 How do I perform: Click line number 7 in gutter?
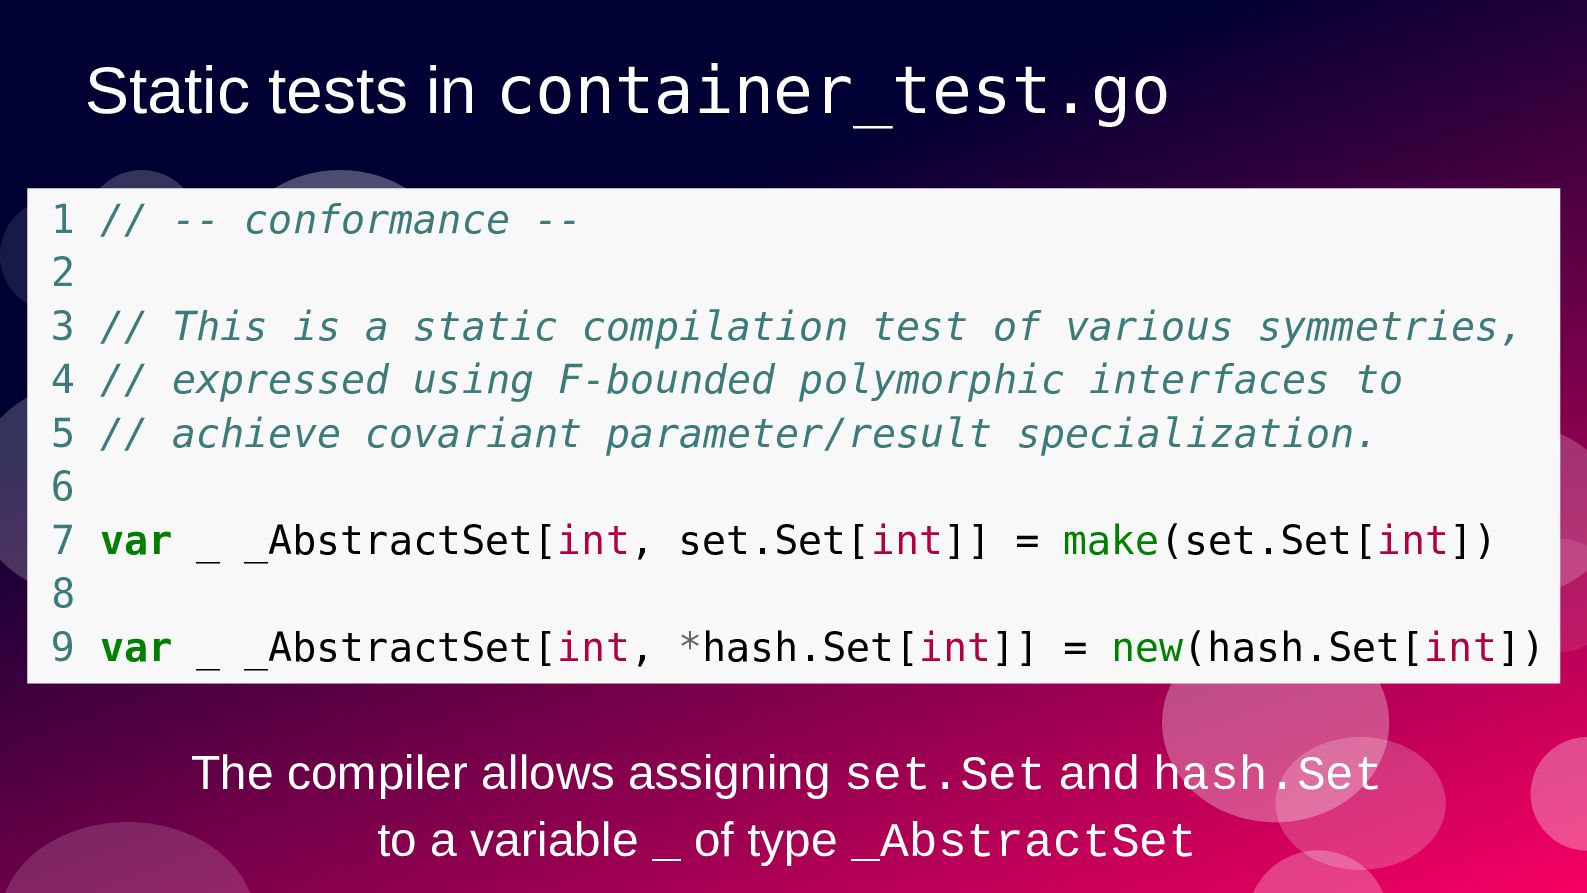point(63,540)
